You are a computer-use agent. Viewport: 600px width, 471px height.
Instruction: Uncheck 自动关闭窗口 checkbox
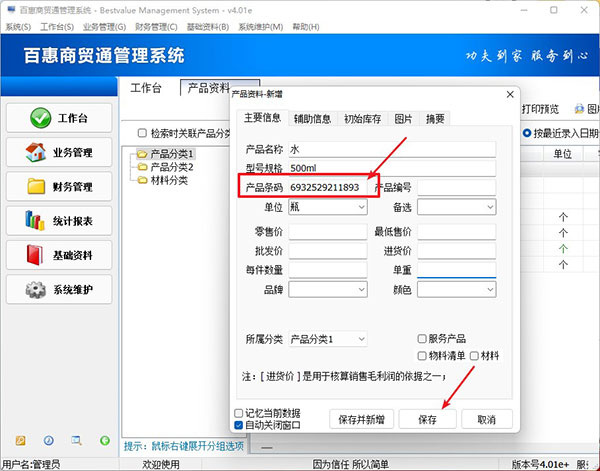point(239,425)
